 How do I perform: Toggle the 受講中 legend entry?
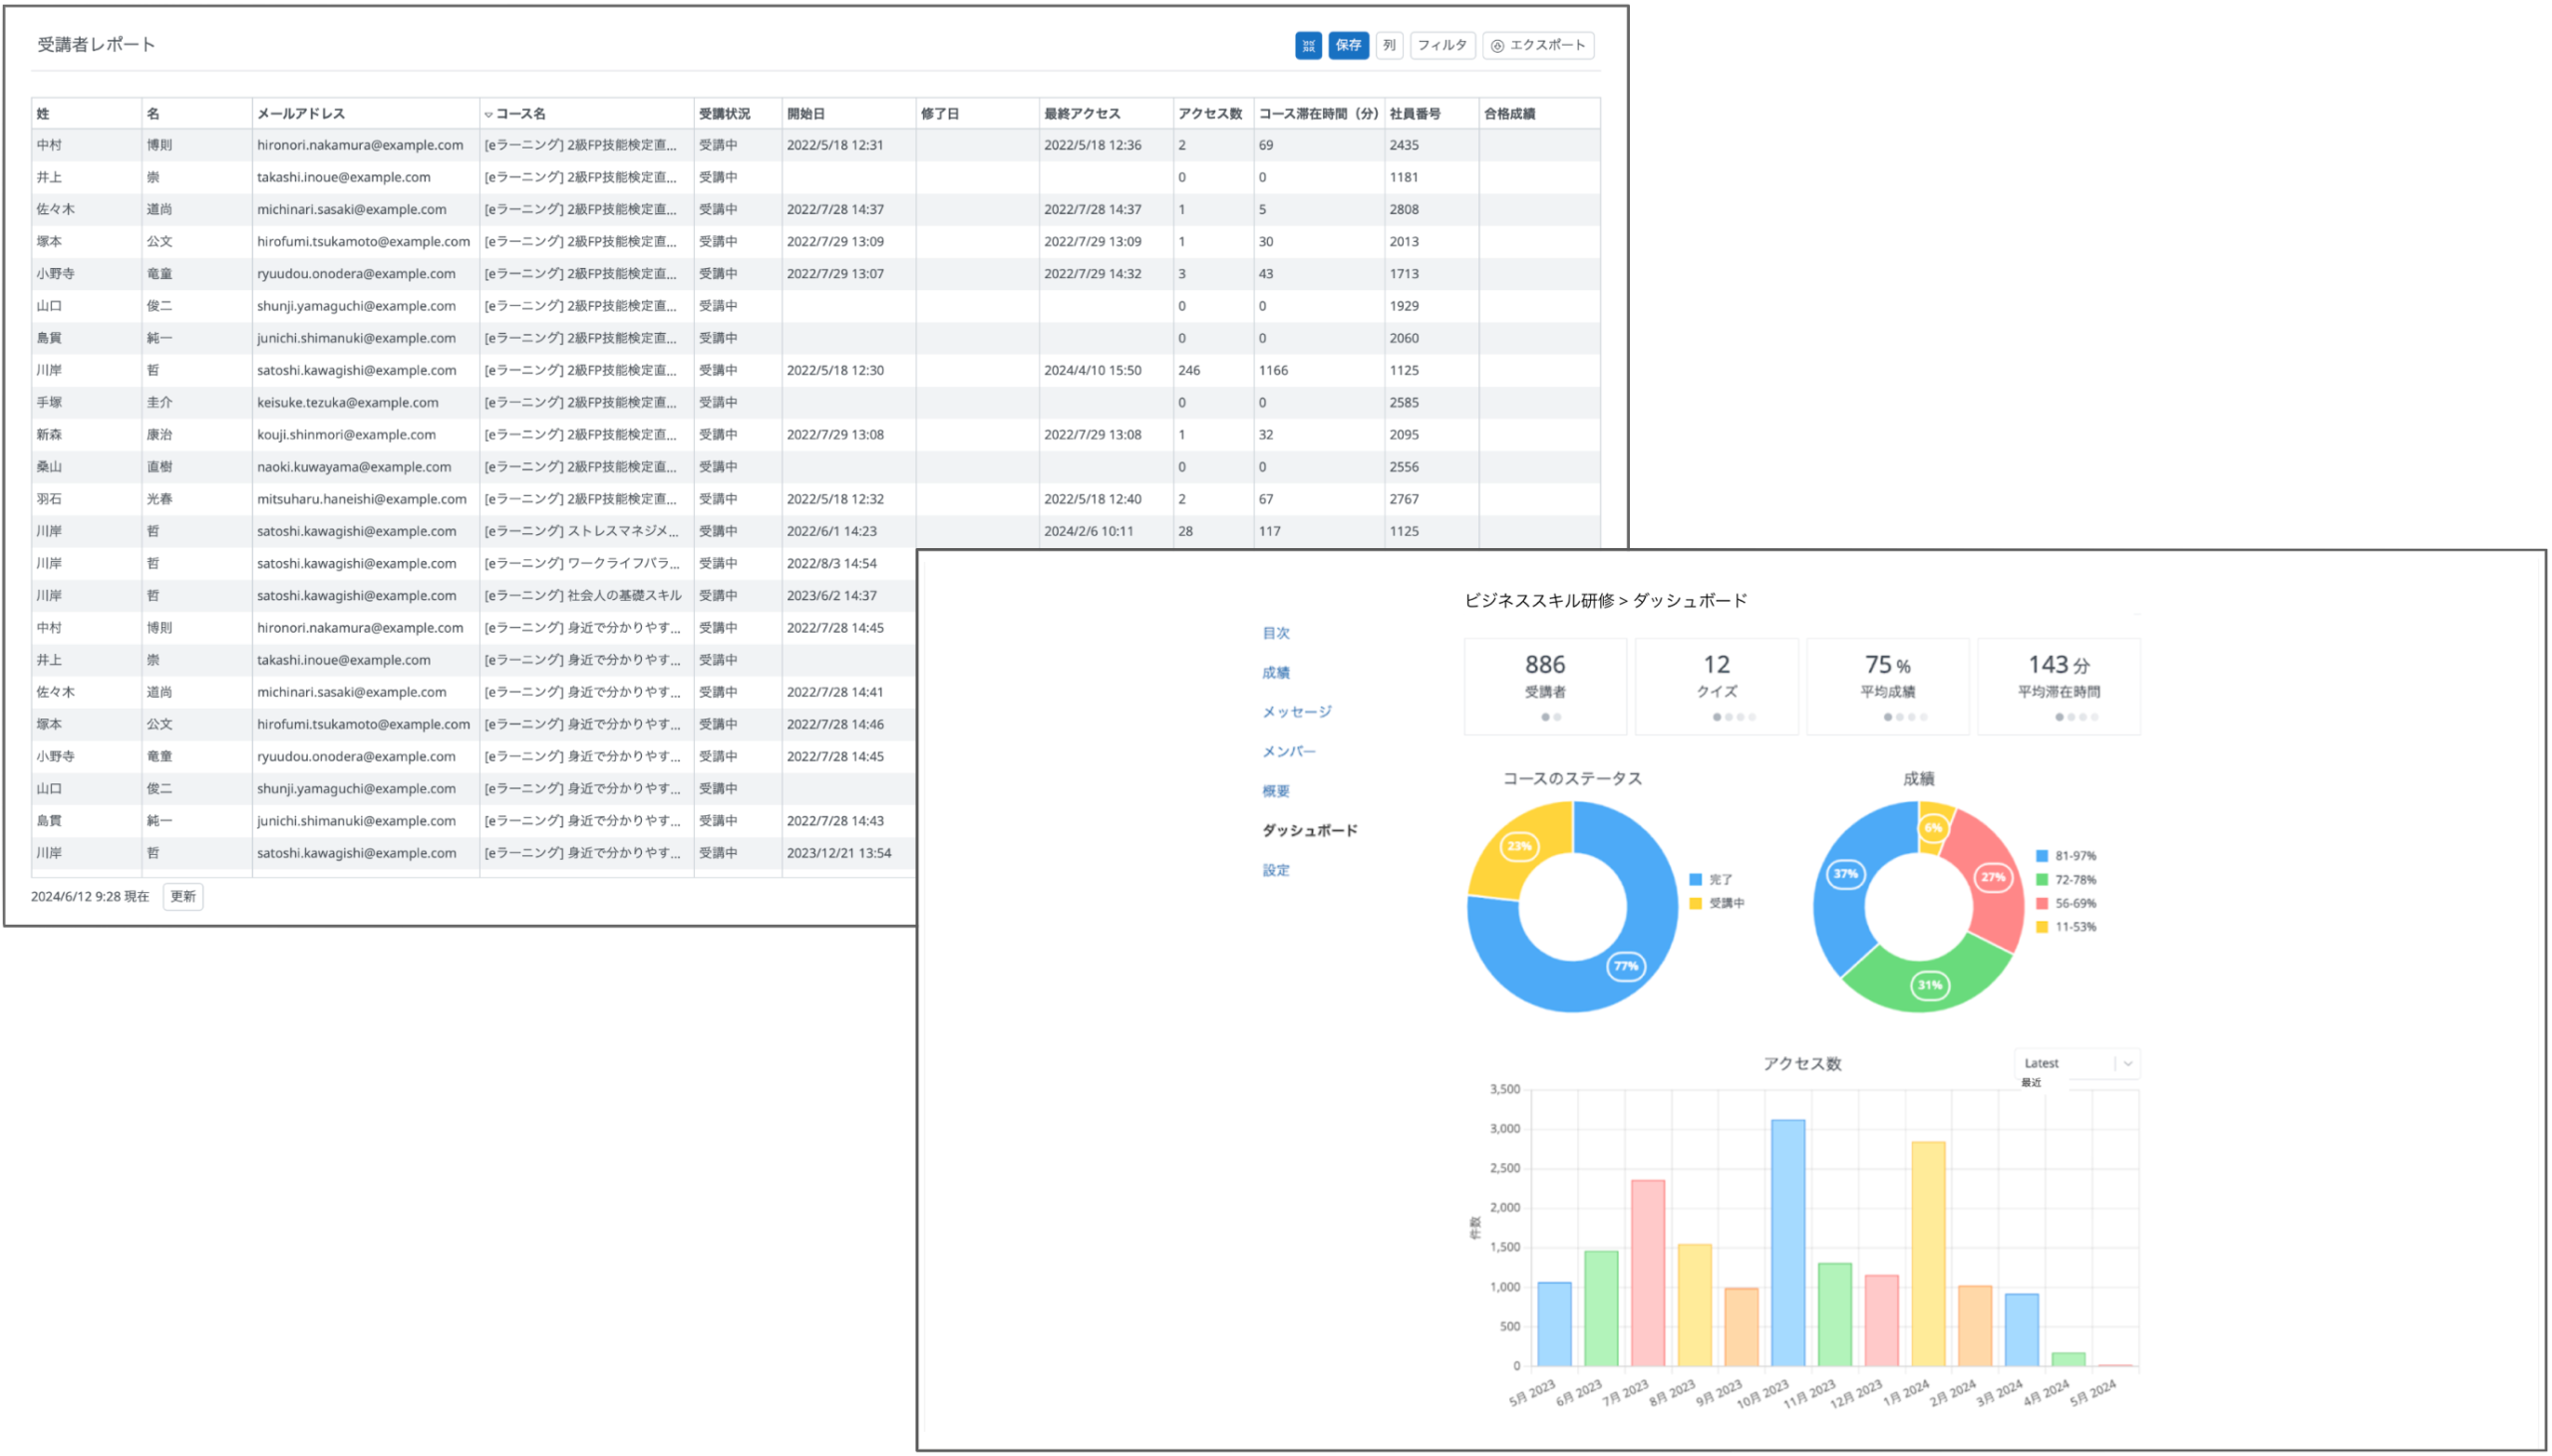coord(1716,903)
